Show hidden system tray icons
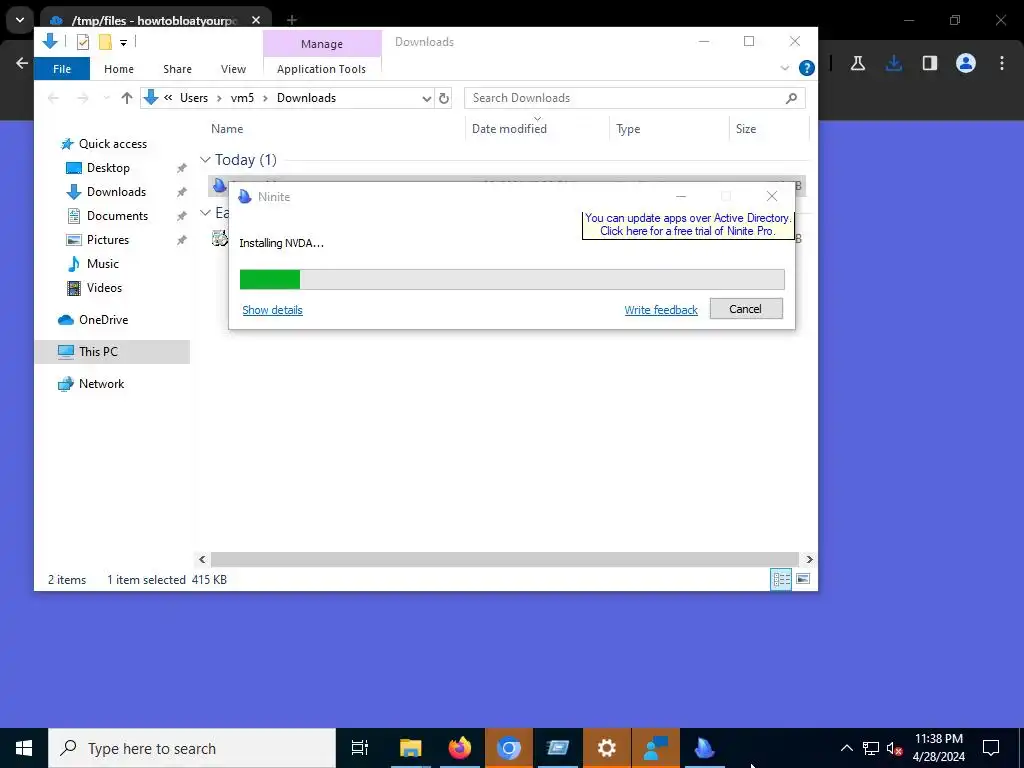 click(846, 748)
